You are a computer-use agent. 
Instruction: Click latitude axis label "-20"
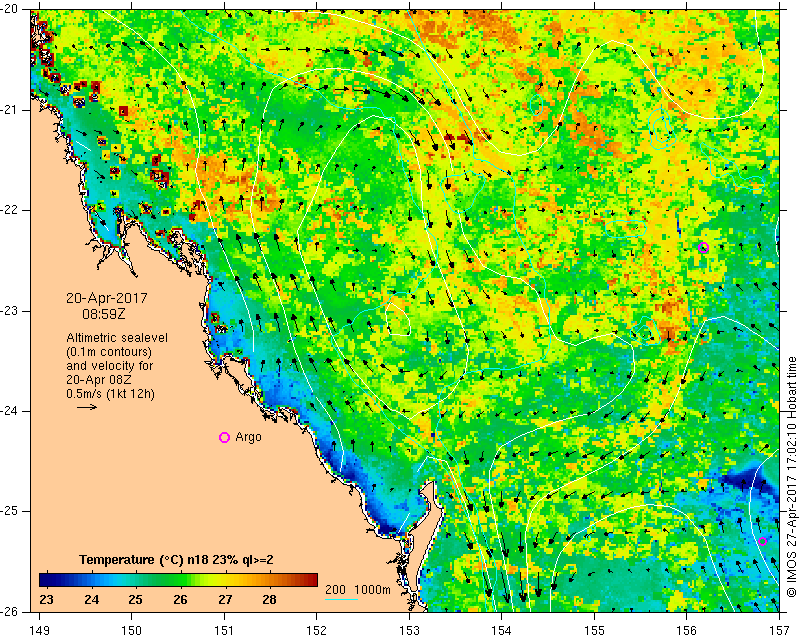tap(10, 10)
